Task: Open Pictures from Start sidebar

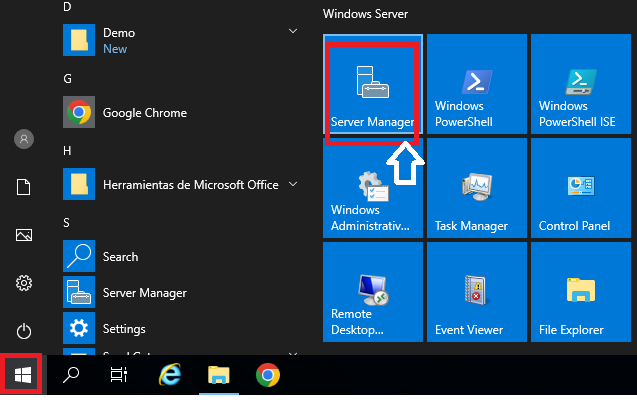Action: tap(24, 235)
